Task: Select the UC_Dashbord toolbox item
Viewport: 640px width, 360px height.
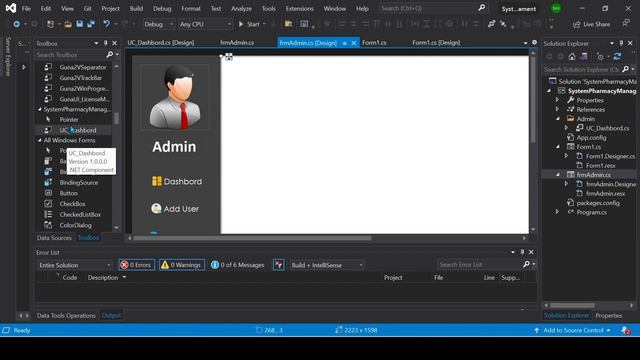Action: 78,130
